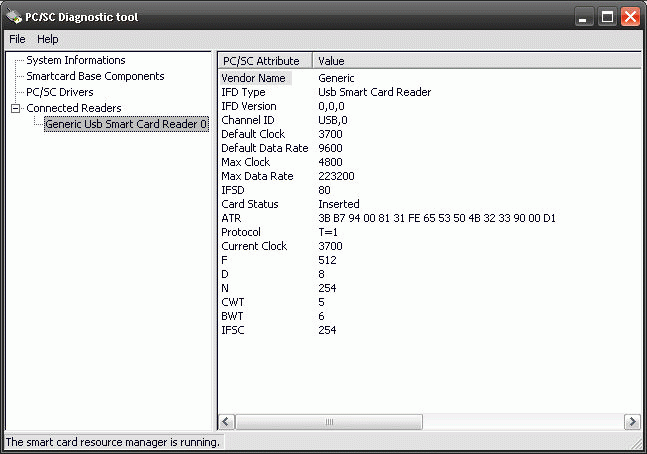Select the Default Data Rate attribute

(x=264, y=148)
